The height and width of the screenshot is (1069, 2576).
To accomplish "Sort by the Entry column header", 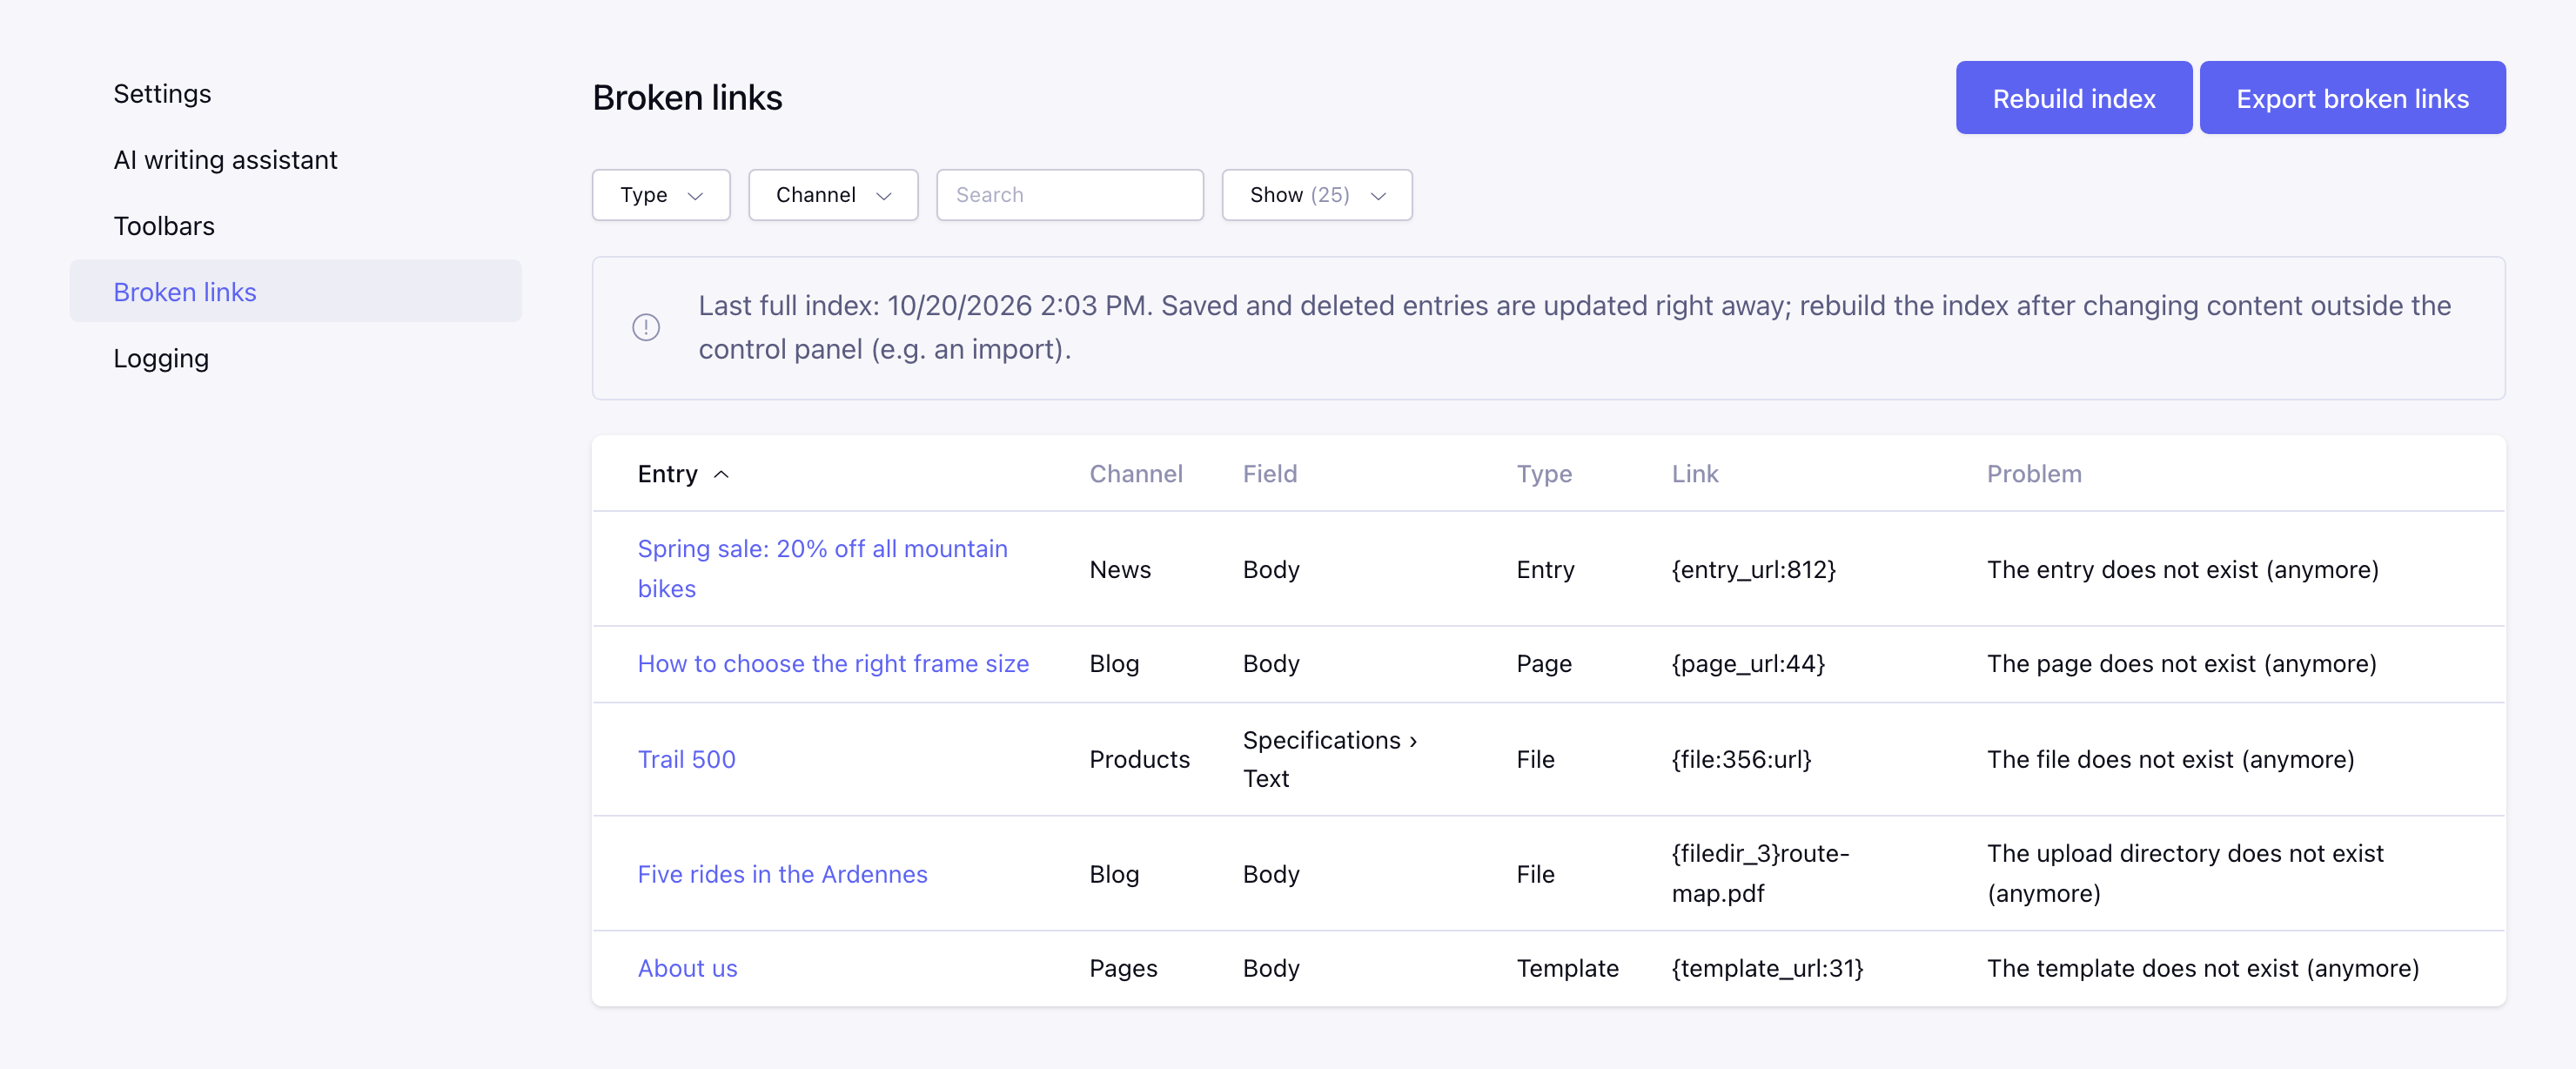I will (x=667, y=475).
